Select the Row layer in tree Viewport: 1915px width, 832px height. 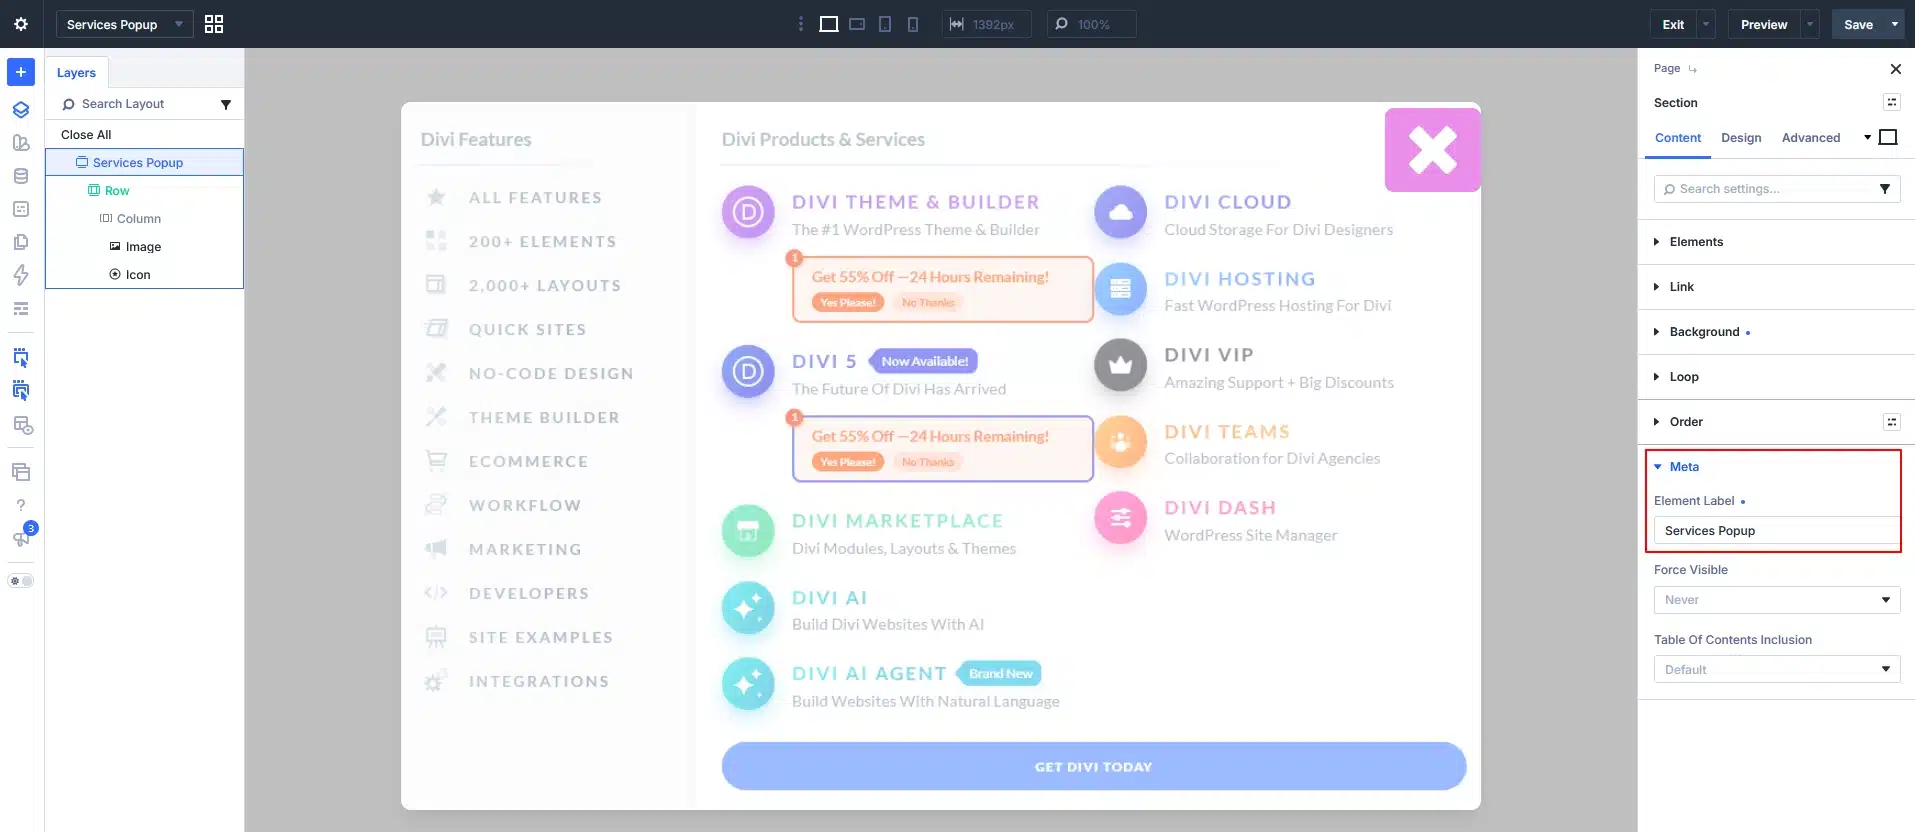pyautogui.click(x=117, y=191)
